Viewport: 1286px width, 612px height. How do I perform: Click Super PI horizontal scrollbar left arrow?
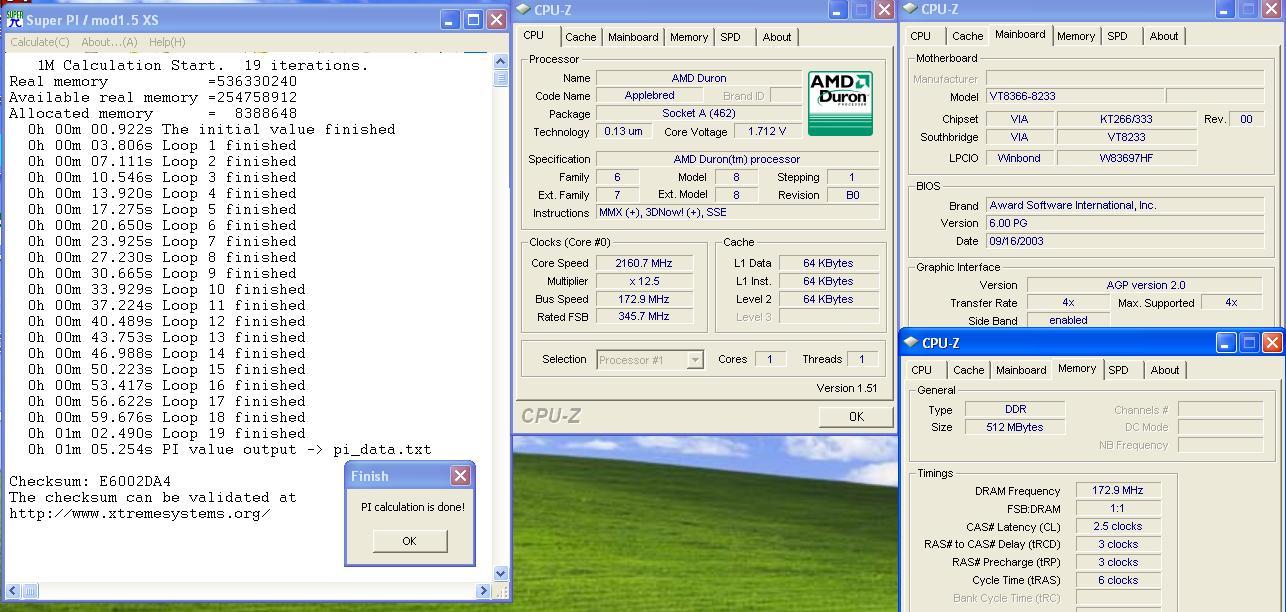tap(12, 591)
